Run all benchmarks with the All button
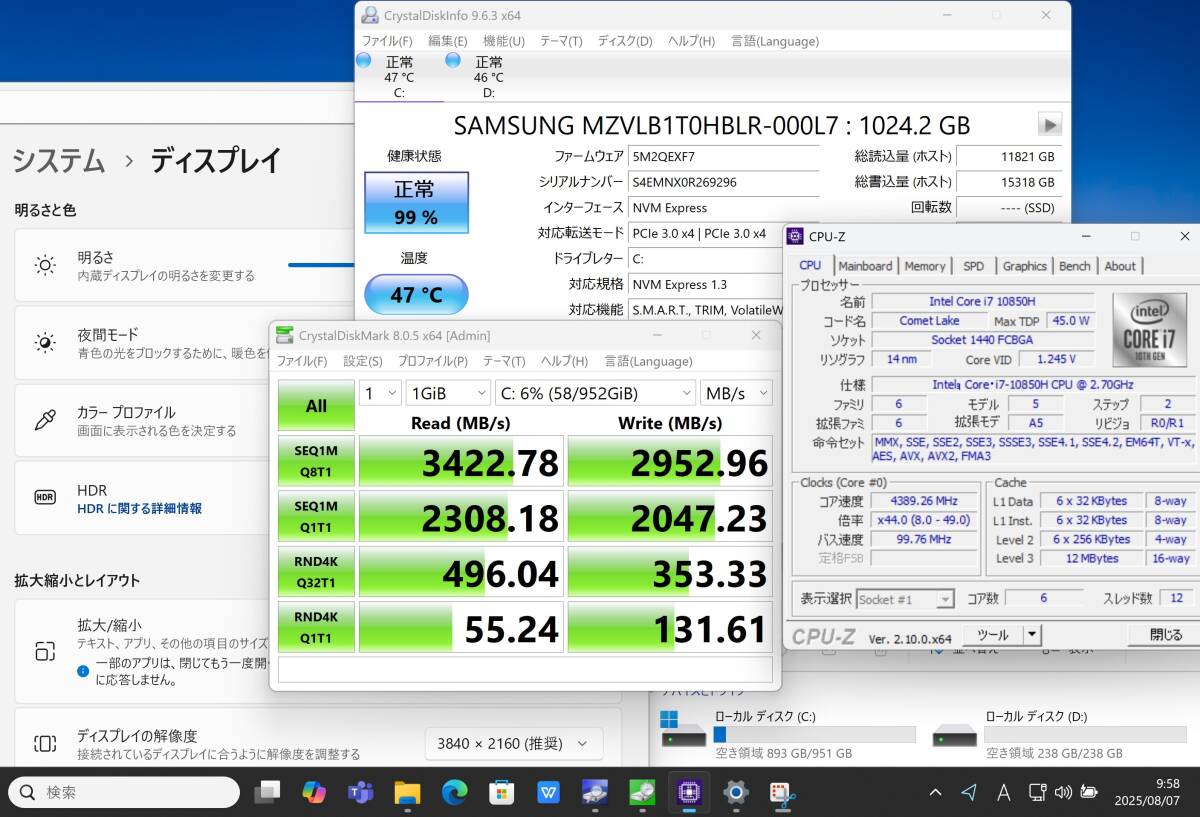1200x817 pixels. [x=316, y=406]
